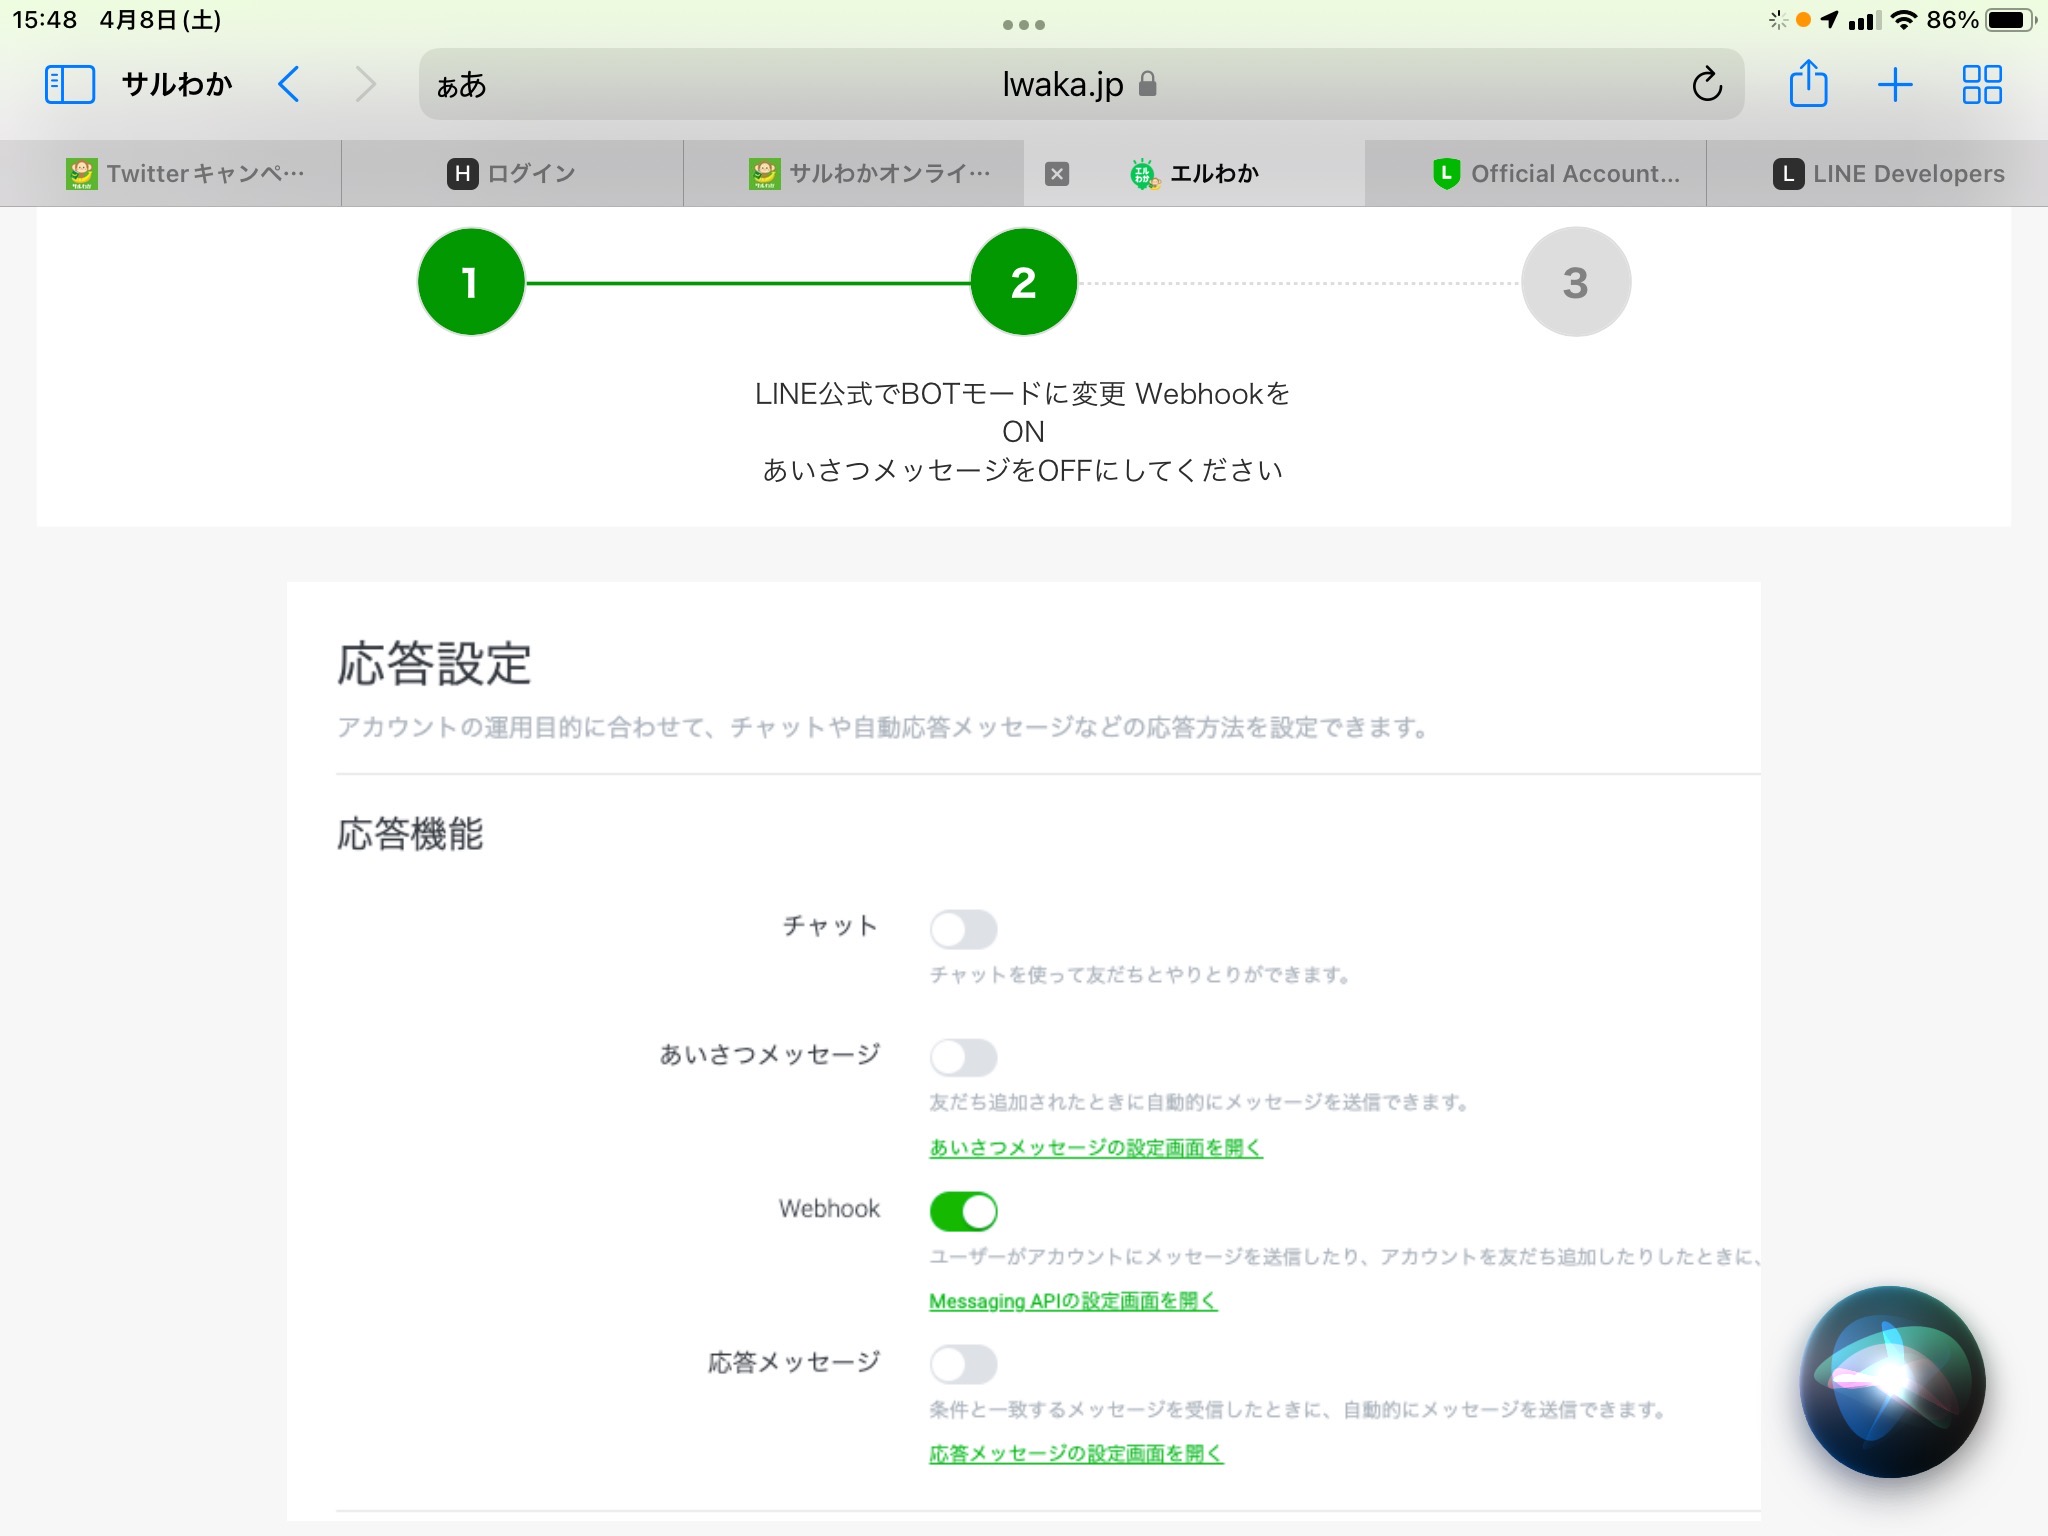
Task: Tap the 応答機能 section title
Action: [x=410, y=834]
